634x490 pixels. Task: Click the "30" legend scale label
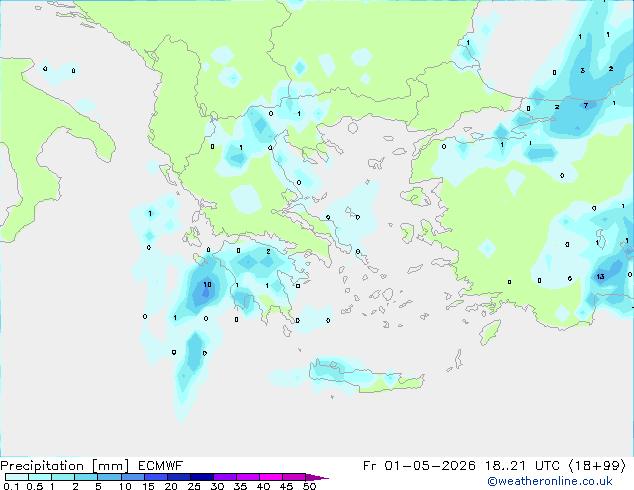tap(217, 486)
